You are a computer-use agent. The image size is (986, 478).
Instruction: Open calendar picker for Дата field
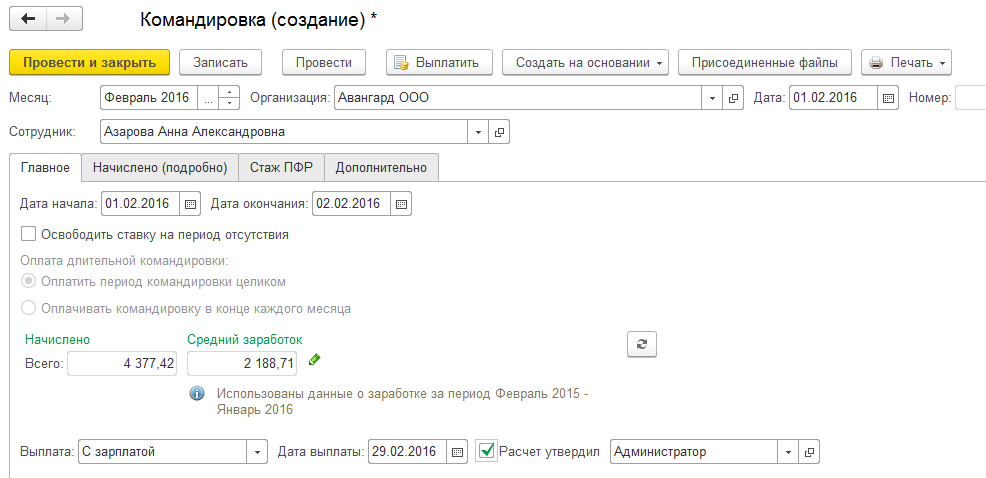[x=888, y=98]
